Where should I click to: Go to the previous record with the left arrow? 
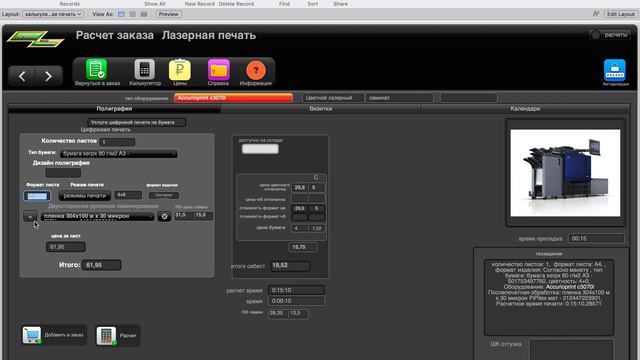click(22, 76)
